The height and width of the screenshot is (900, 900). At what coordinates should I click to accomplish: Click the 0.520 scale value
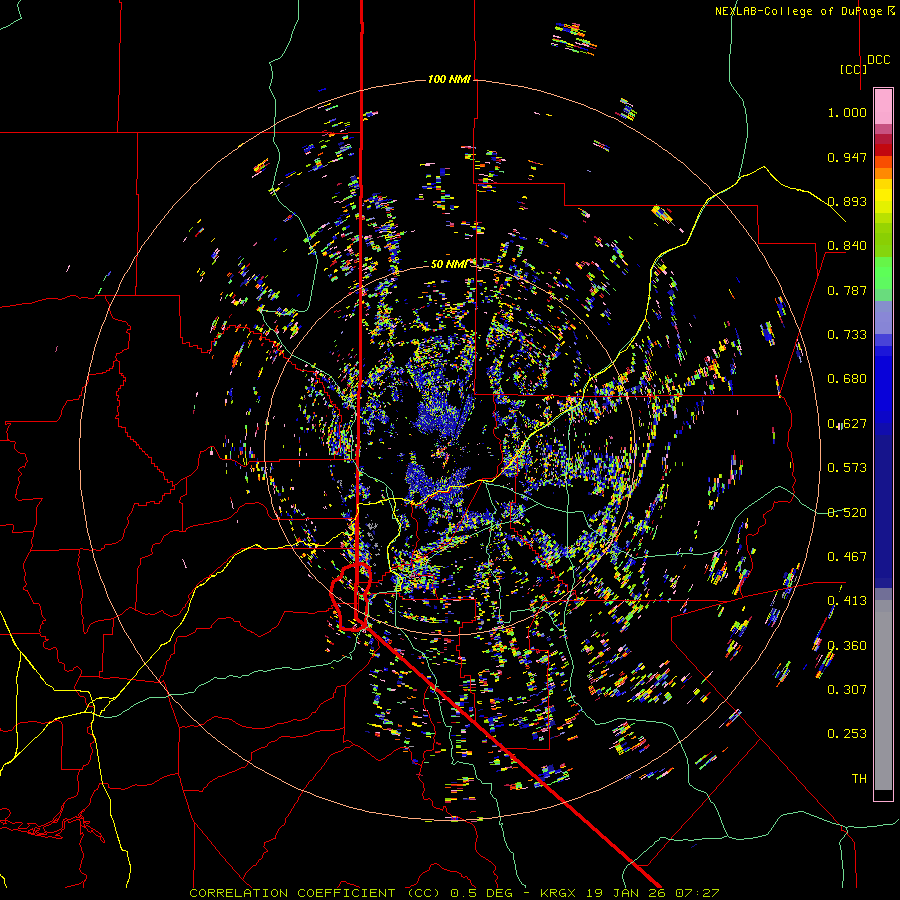(847, 513)
